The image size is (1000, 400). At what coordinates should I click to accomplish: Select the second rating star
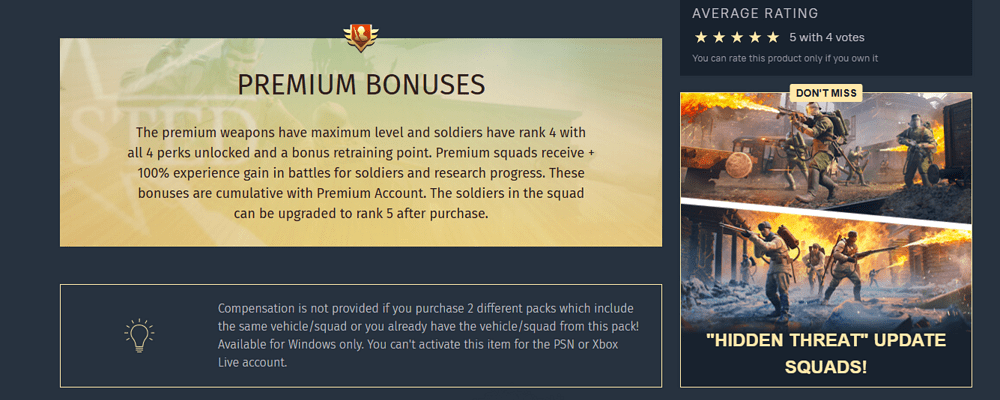tap(719, 37)
